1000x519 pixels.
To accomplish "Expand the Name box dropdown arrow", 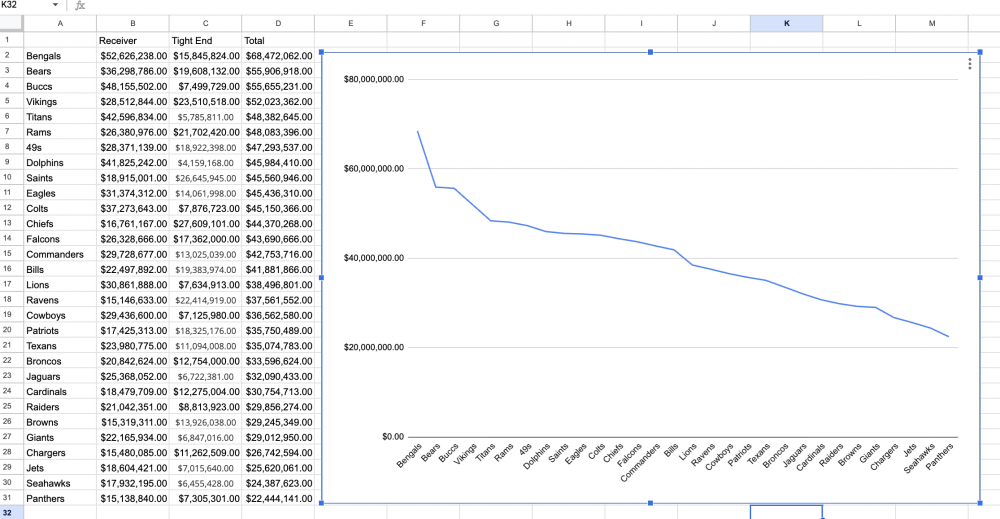I will [x=55, y=5].
